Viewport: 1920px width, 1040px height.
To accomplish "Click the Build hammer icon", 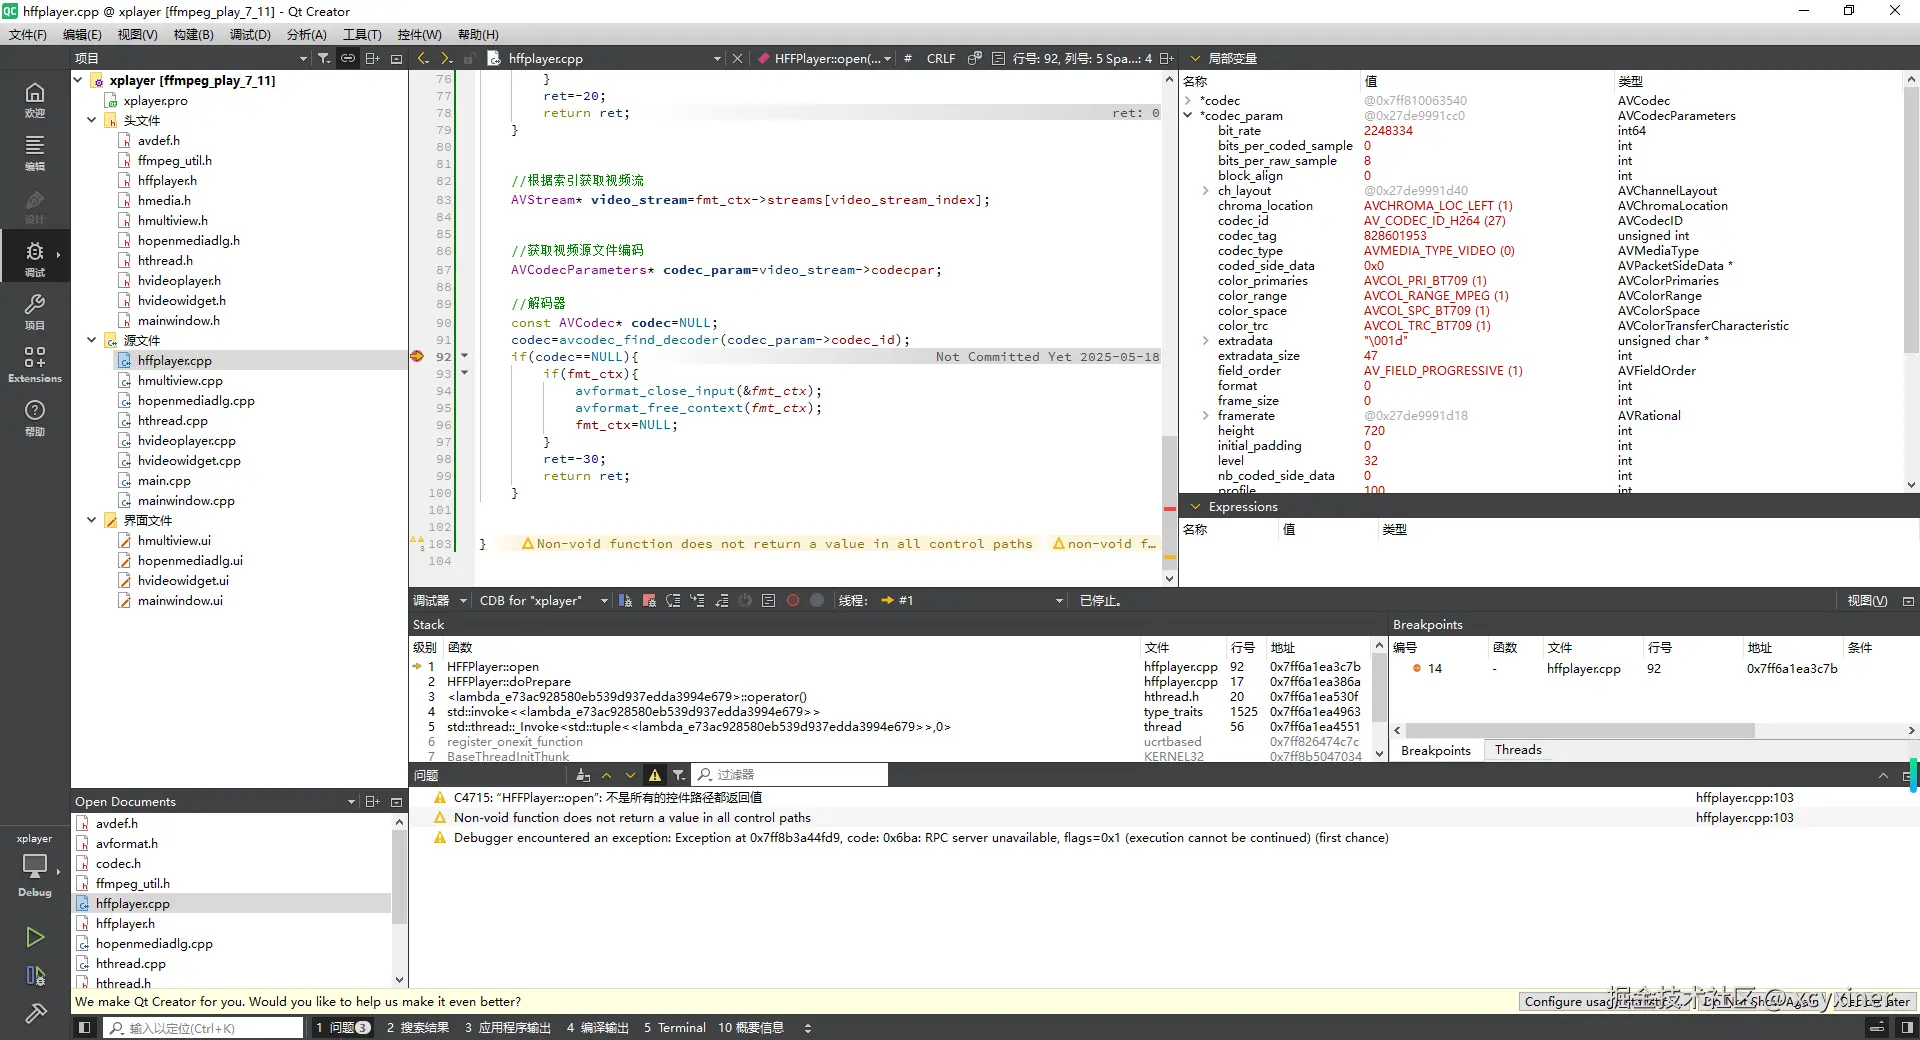I will 35,1013.
